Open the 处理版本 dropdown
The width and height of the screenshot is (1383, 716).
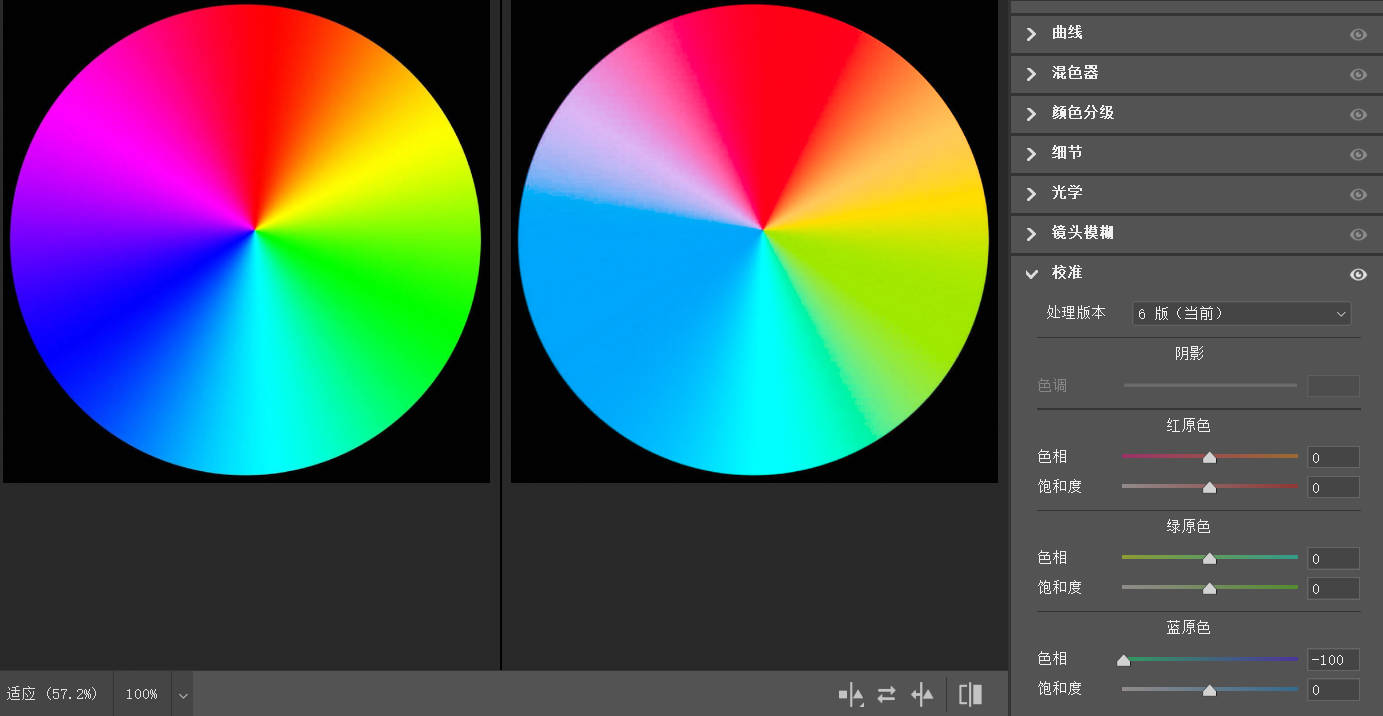tap(1241, 313)
